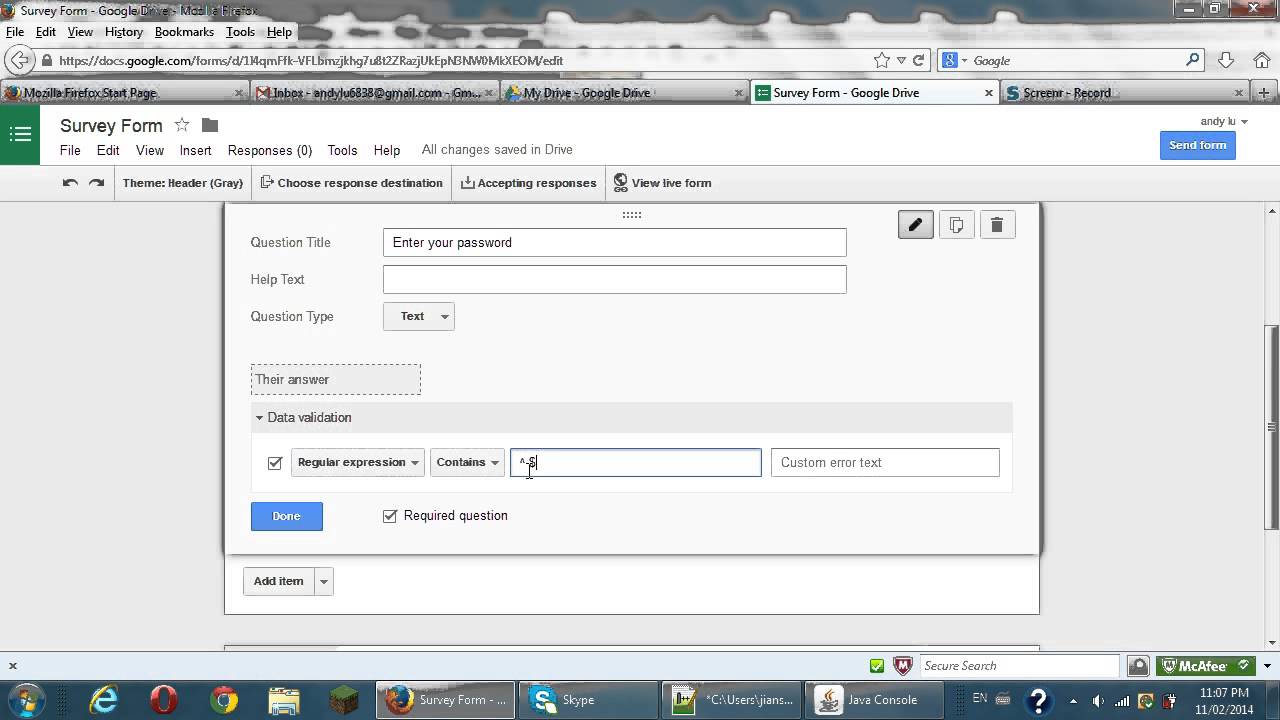Open the Question Type Text dropdown

pos(419,316)
